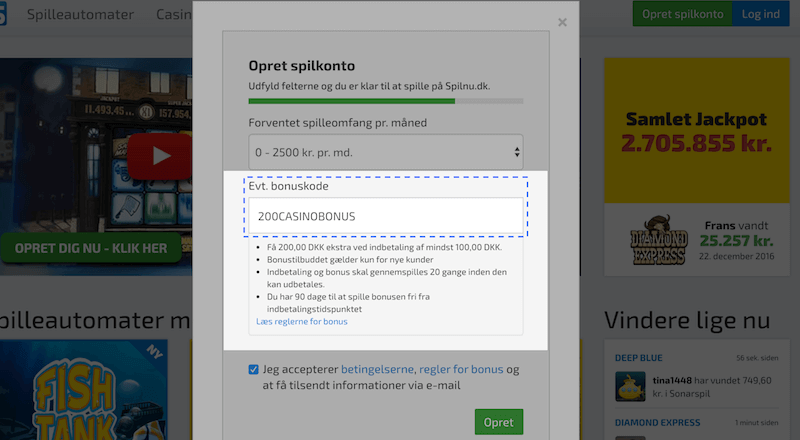Click the site logo in top-left corner
Viewport: 800px width, 440px height.
click(x=3, y=15)
